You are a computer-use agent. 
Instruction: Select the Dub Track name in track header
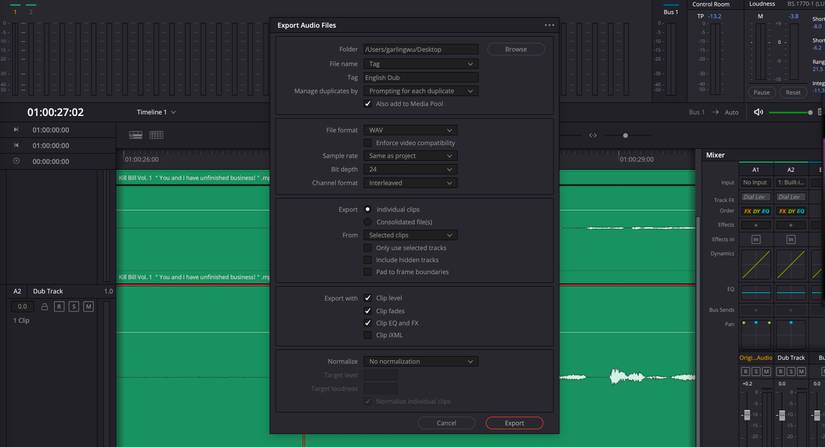tap(48, 291)
